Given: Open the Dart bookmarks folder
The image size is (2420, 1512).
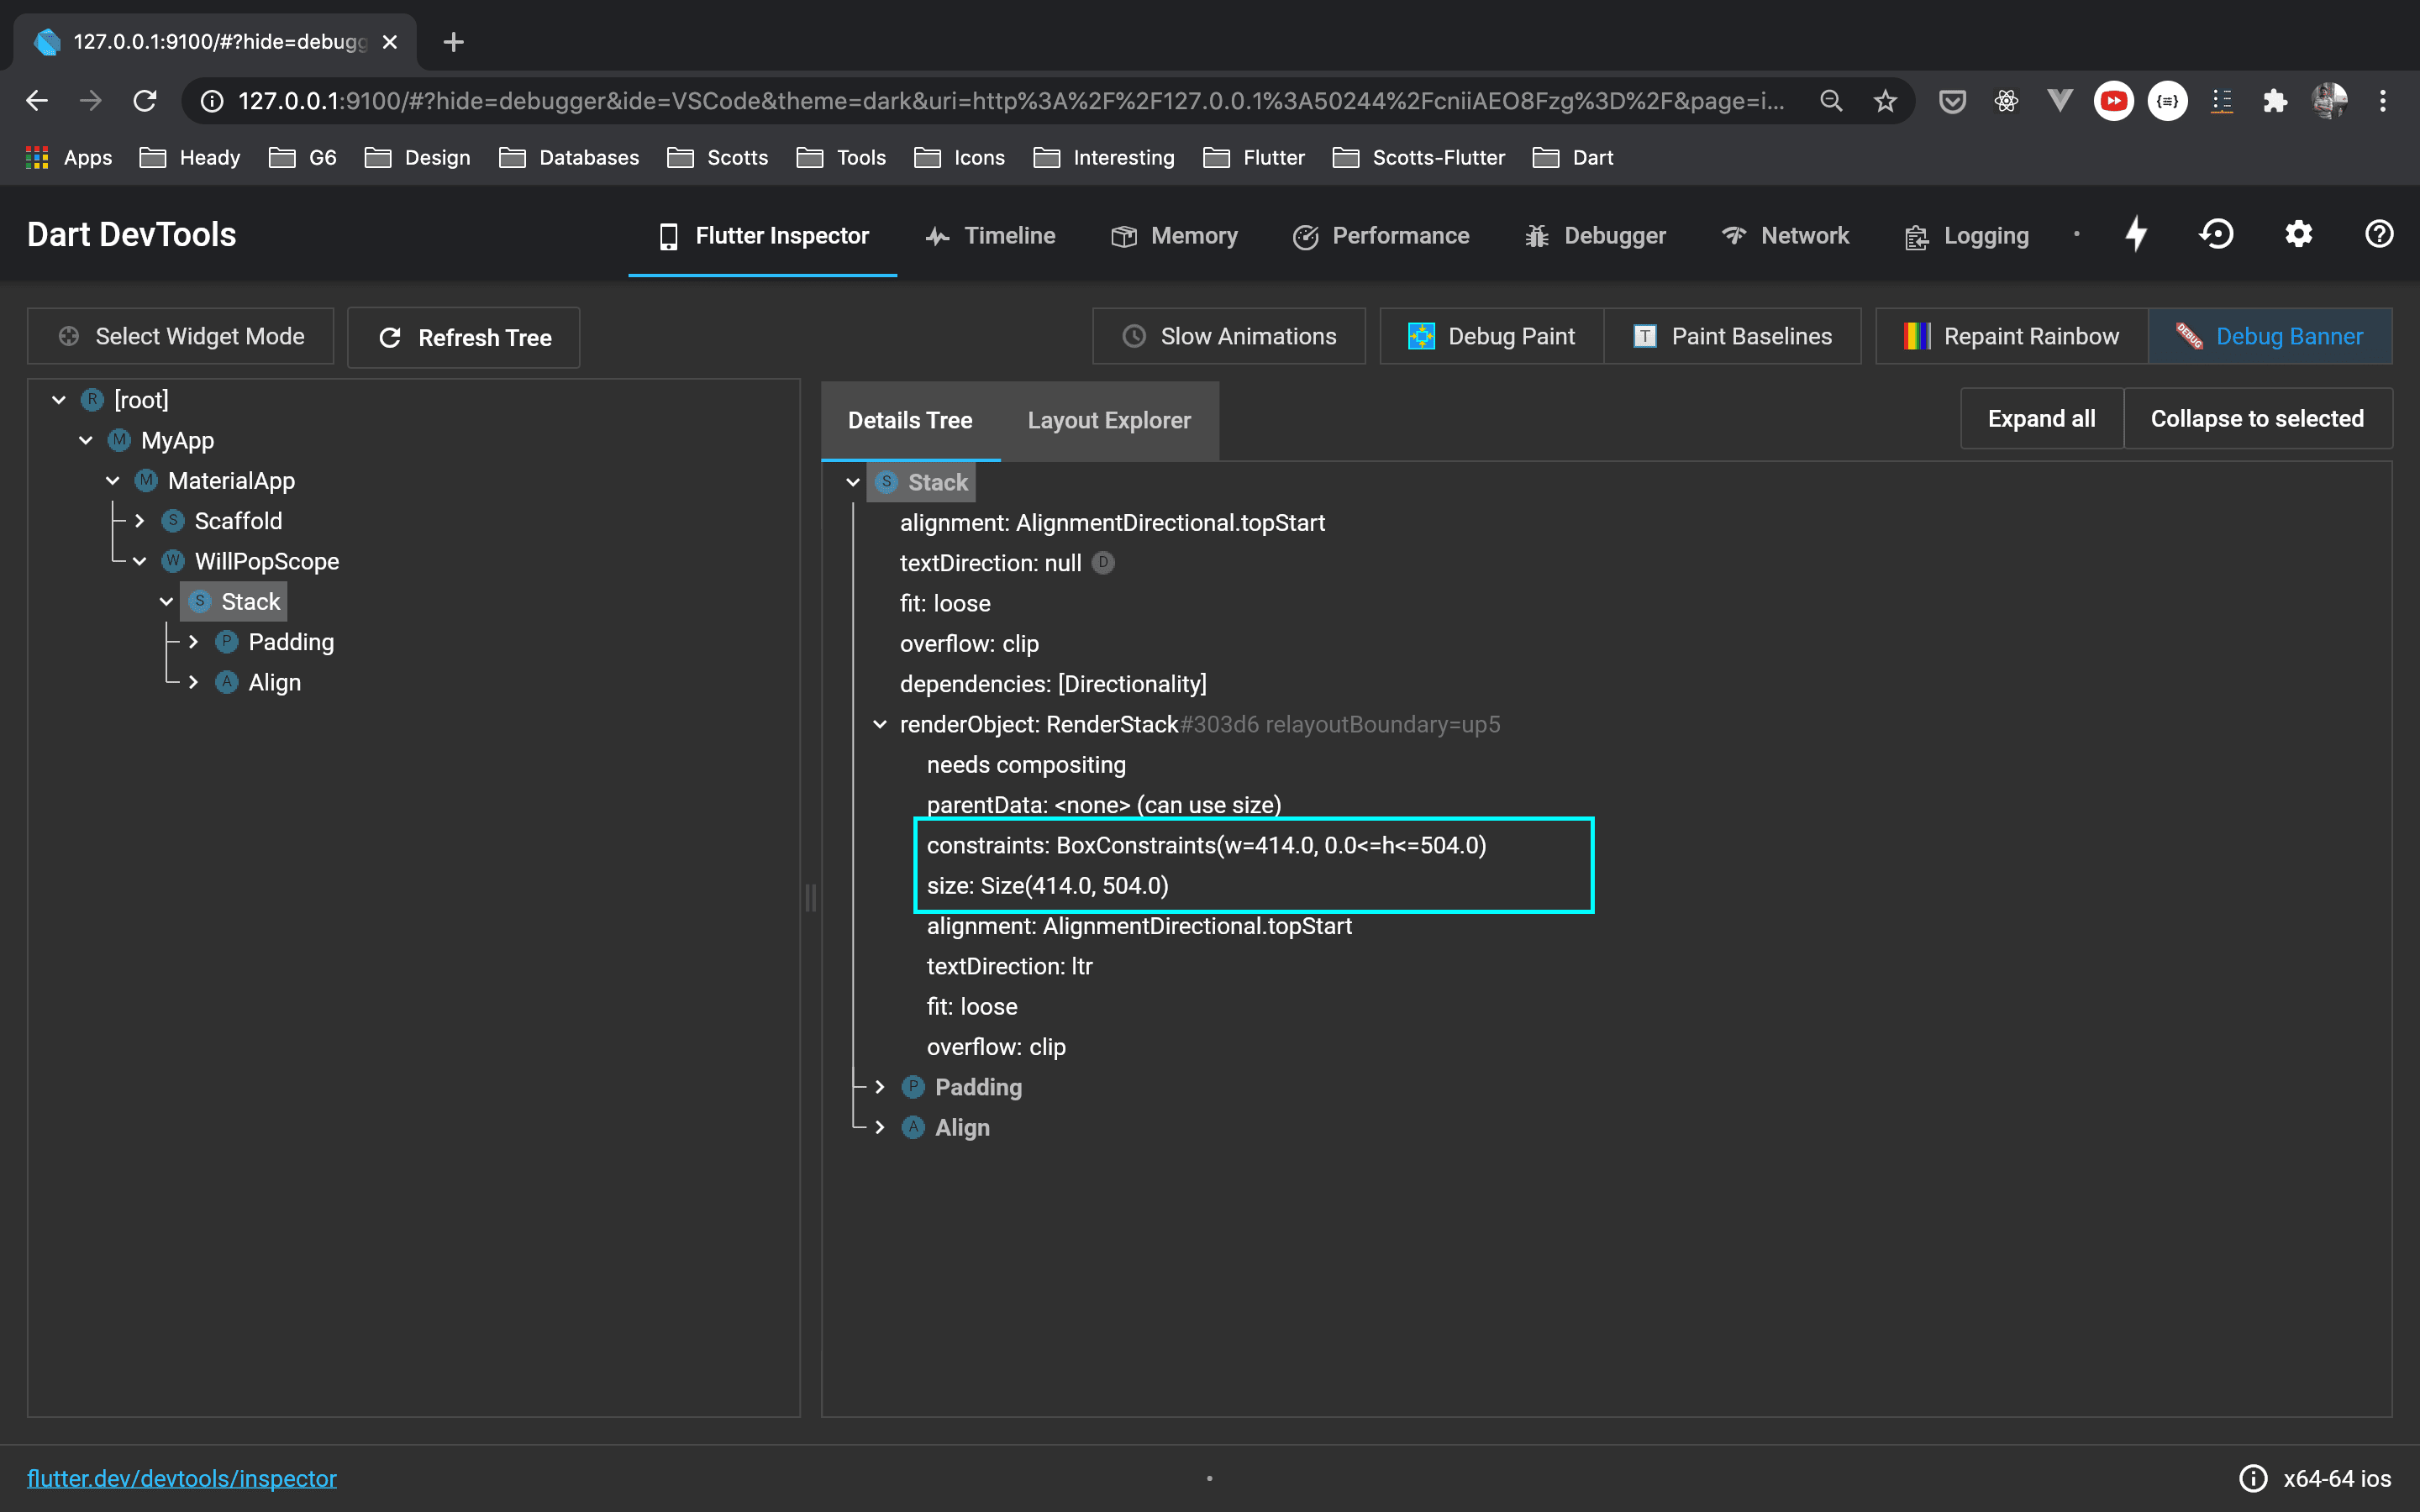Looking at the screenshot, I should pos(1573,157).
